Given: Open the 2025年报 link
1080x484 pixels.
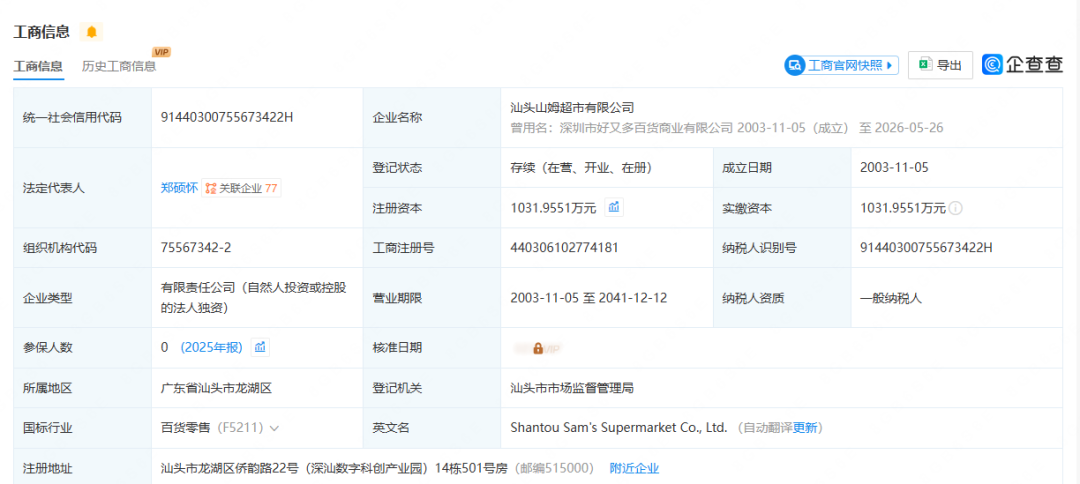Looking at the screenshot, I should 211,348.
